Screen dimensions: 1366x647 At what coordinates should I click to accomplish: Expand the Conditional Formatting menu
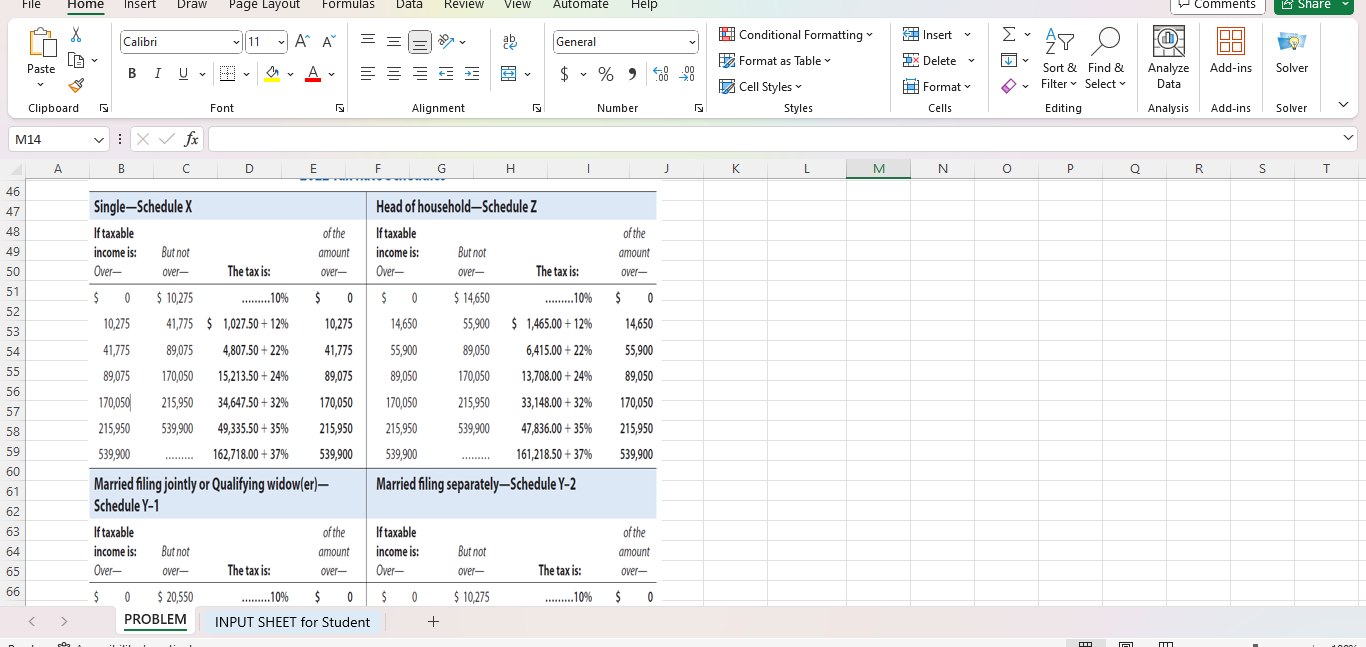tap(797, 34)
